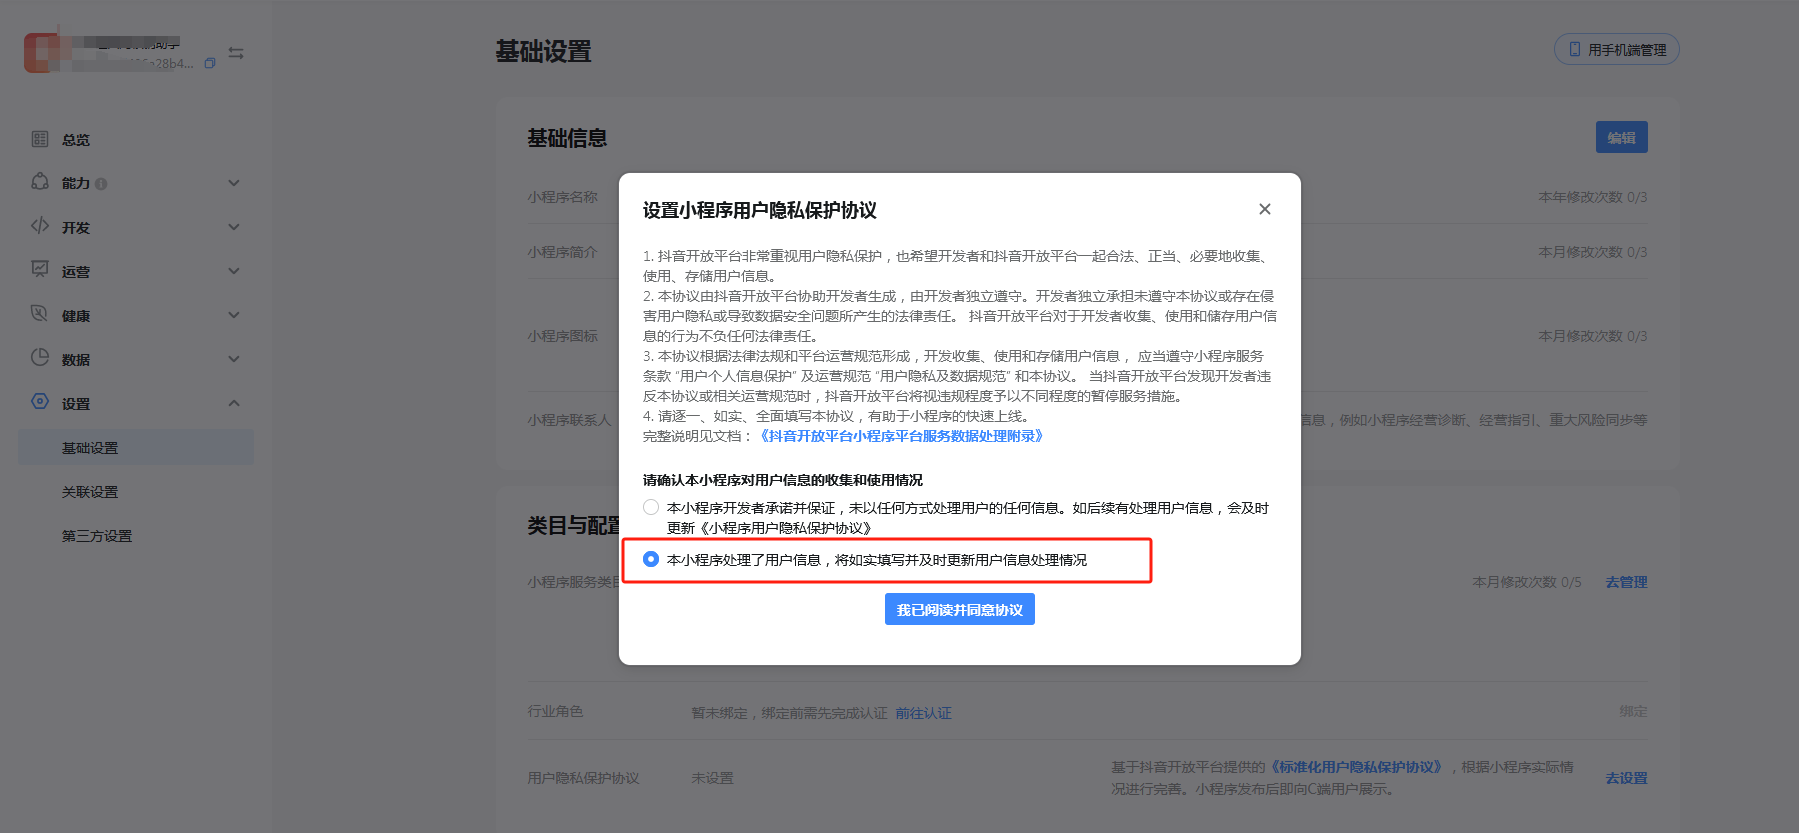The height and width of the screenshot is (833, 1799).
Task: Click 前往认证 link in 行业角色 row
Action: (x=923, y=713)
